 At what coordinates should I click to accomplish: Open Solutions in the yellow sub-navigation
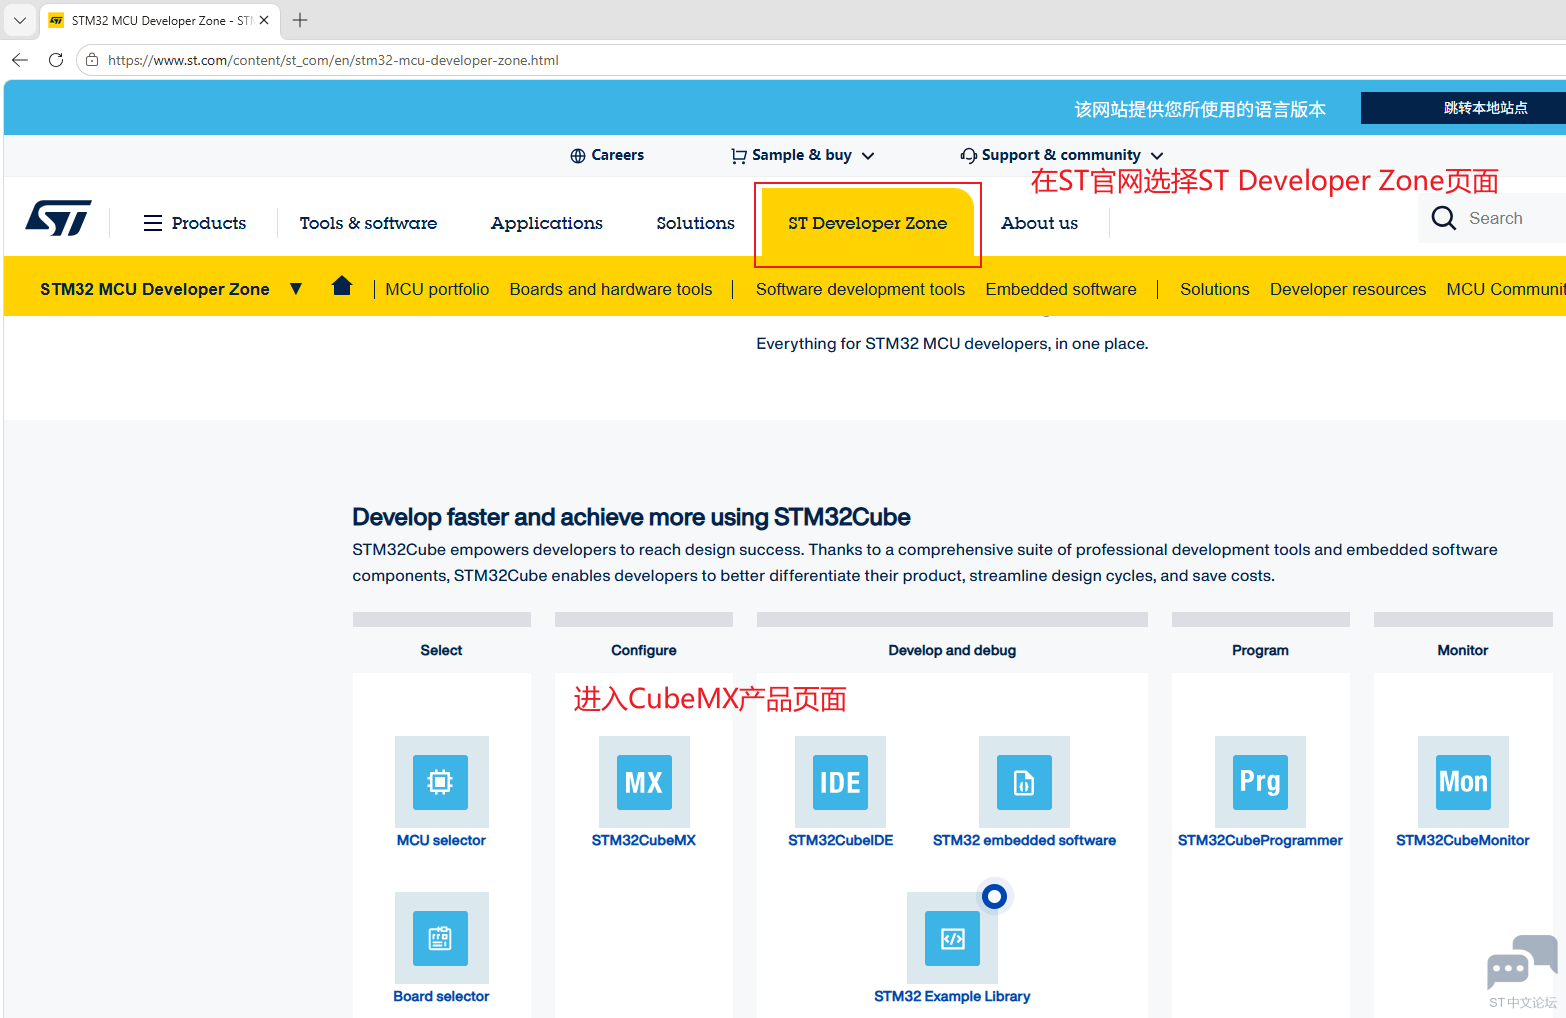click(x=1215, y=289)
